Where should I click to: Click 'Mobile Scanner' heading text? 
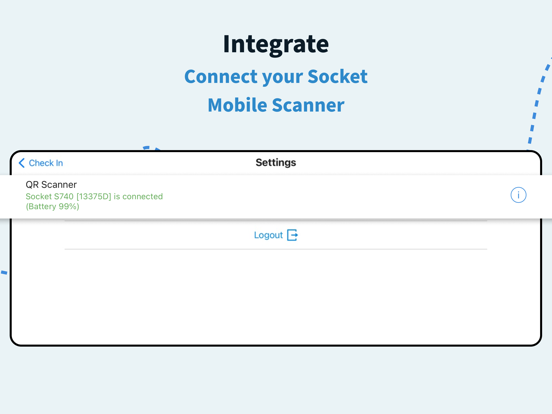coord(276,105)
